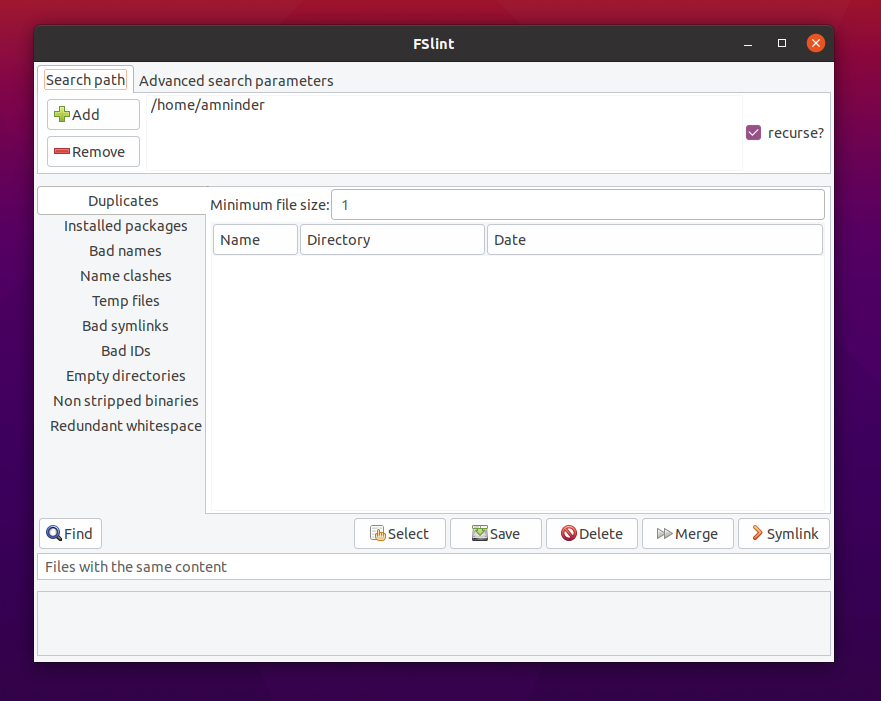Sort by the Name column header
The height and width of the screenshot is (701, 881).
(x=255, y=240)
